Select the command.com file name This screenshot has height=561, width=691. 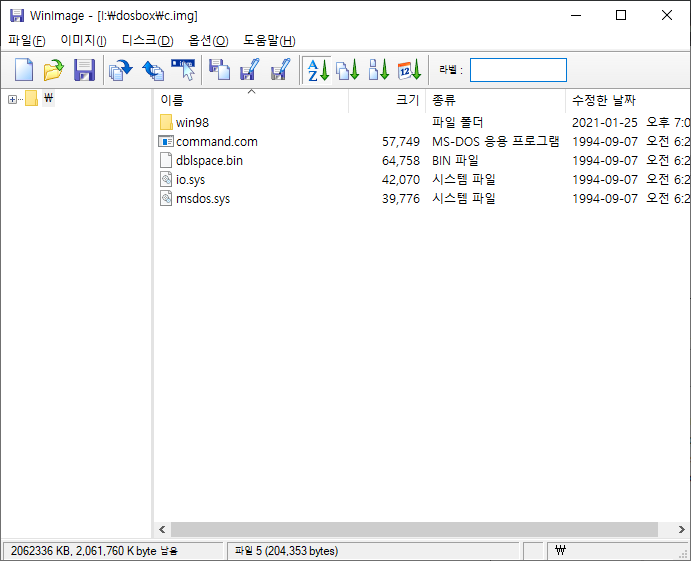tap(217, 141)
